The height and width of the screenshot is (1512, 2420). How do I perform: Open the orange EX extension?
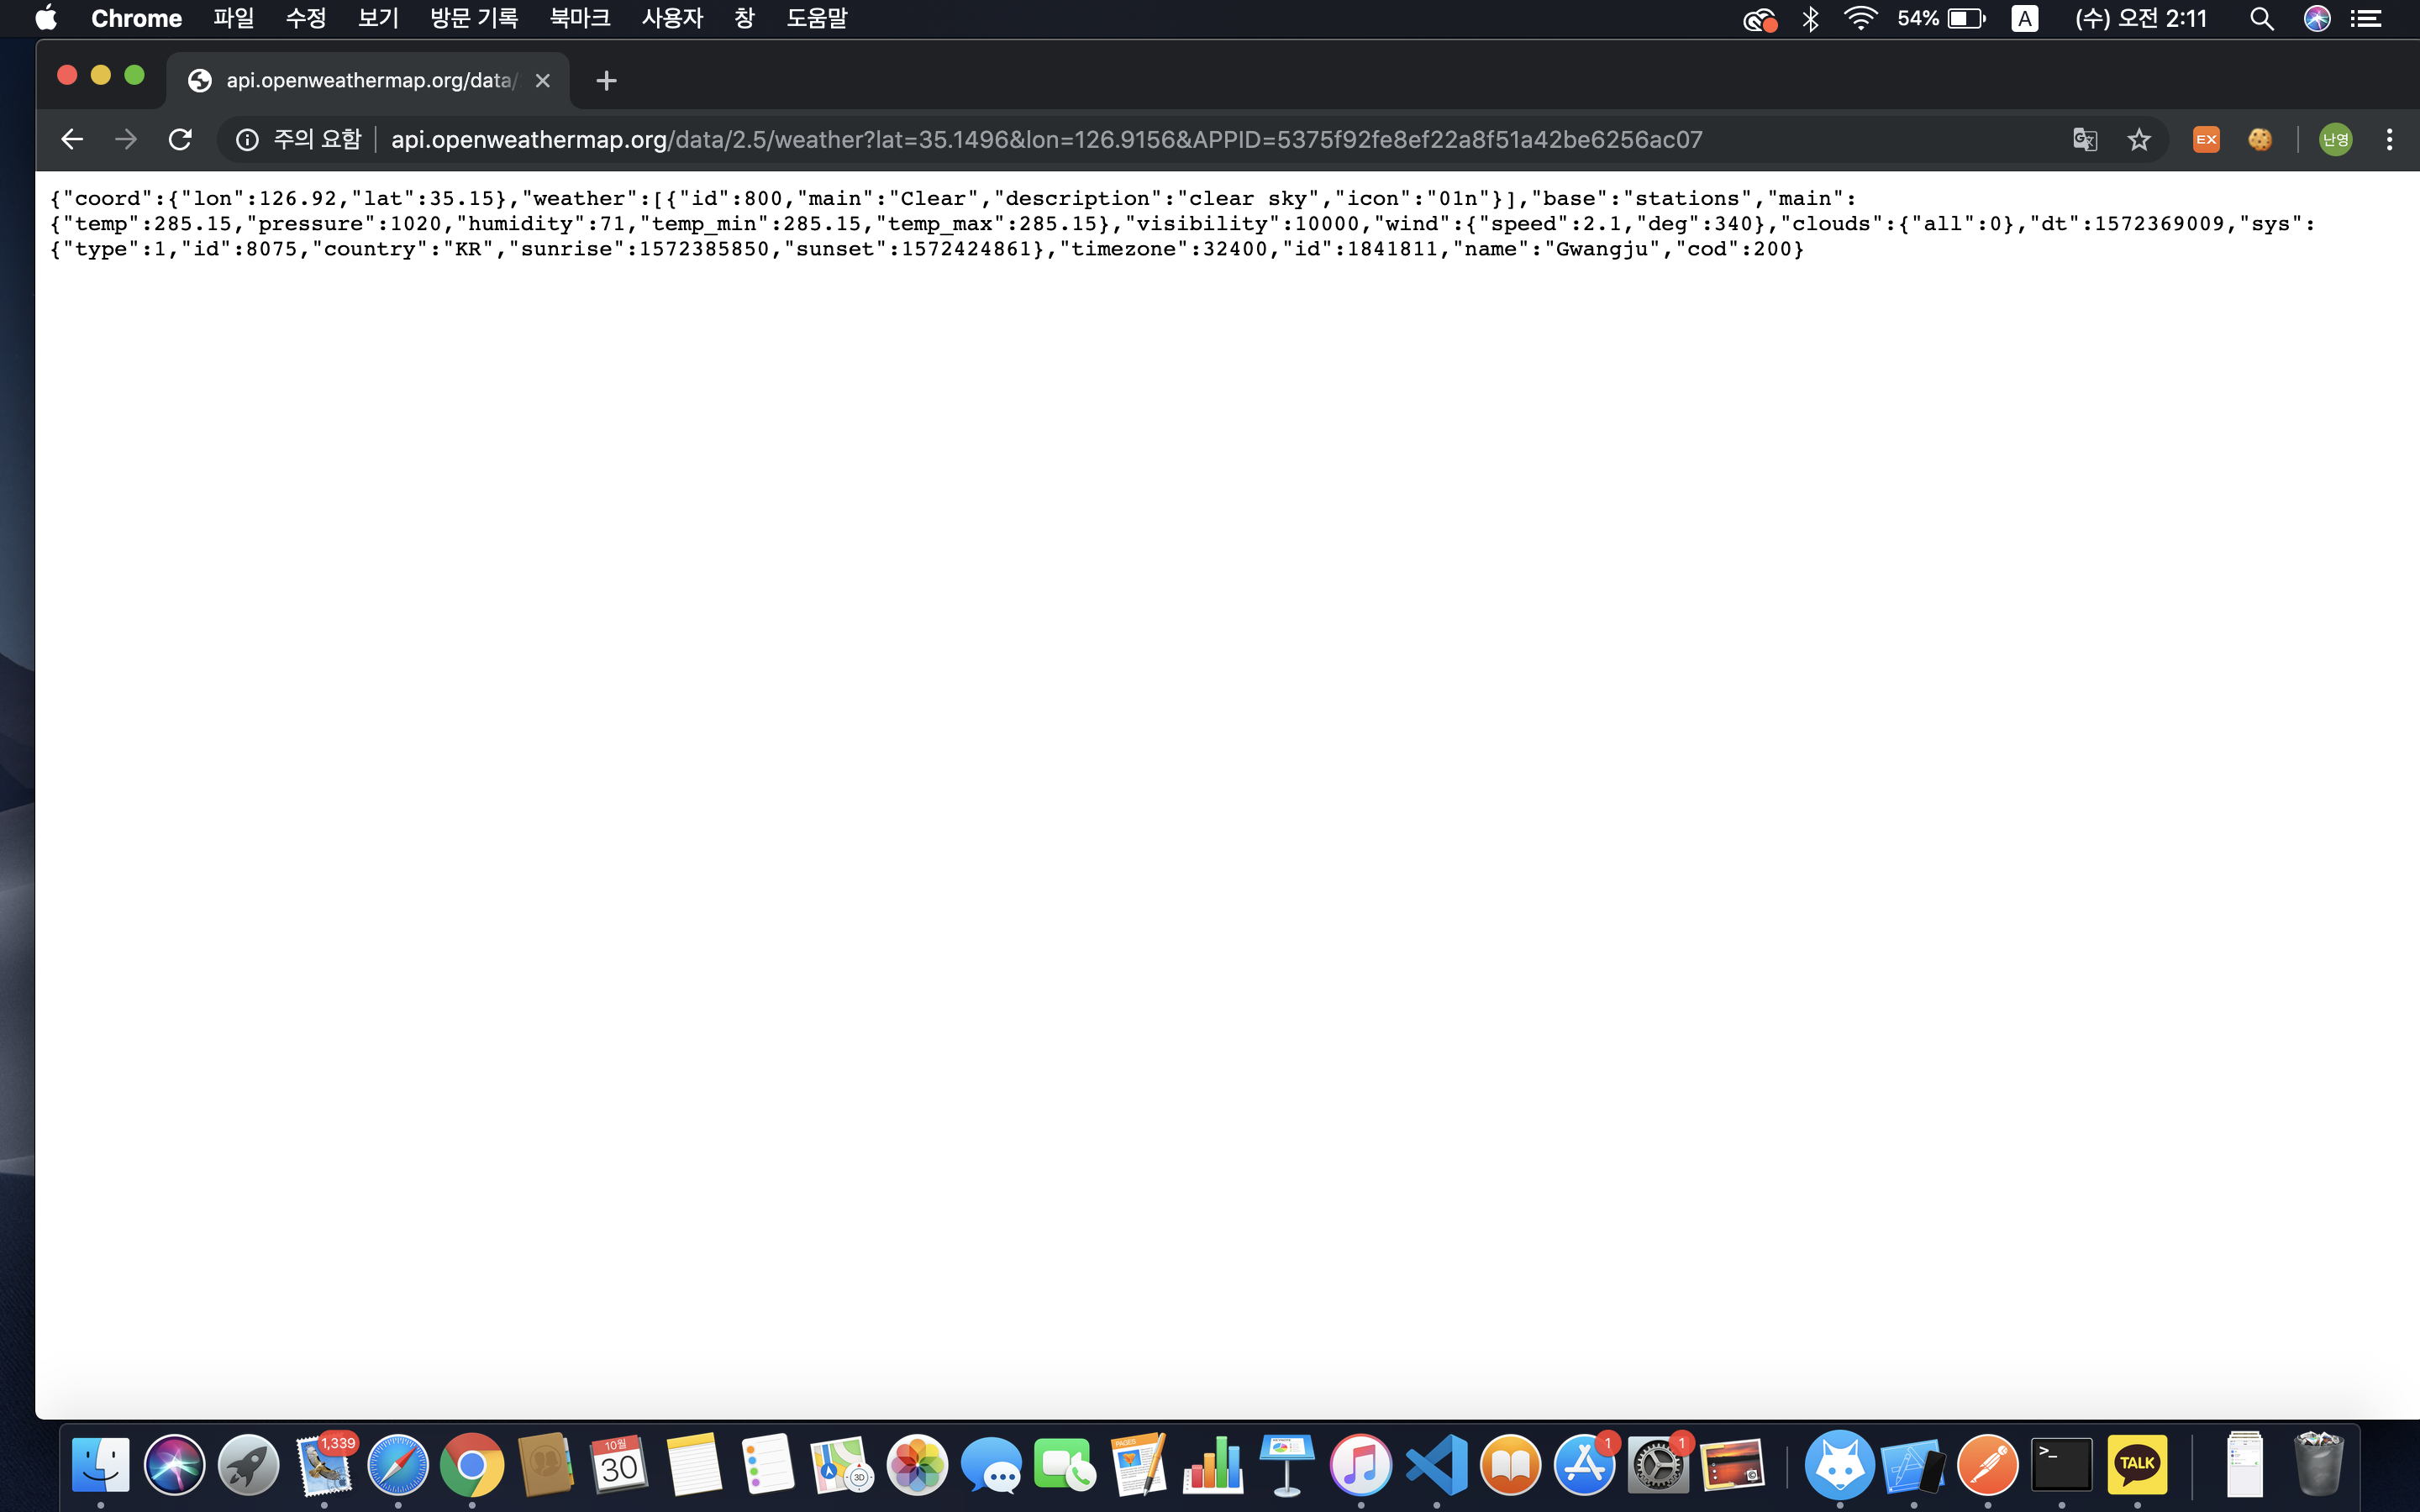click(x=2206, y=139)
